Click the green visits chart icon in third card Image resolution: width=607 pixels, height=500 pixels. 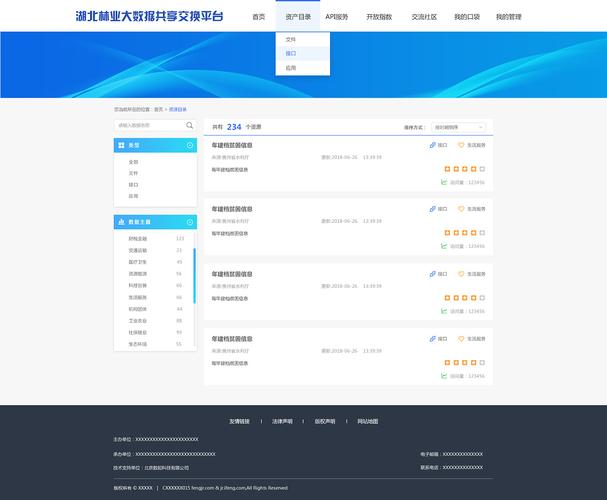click(444, 311)
